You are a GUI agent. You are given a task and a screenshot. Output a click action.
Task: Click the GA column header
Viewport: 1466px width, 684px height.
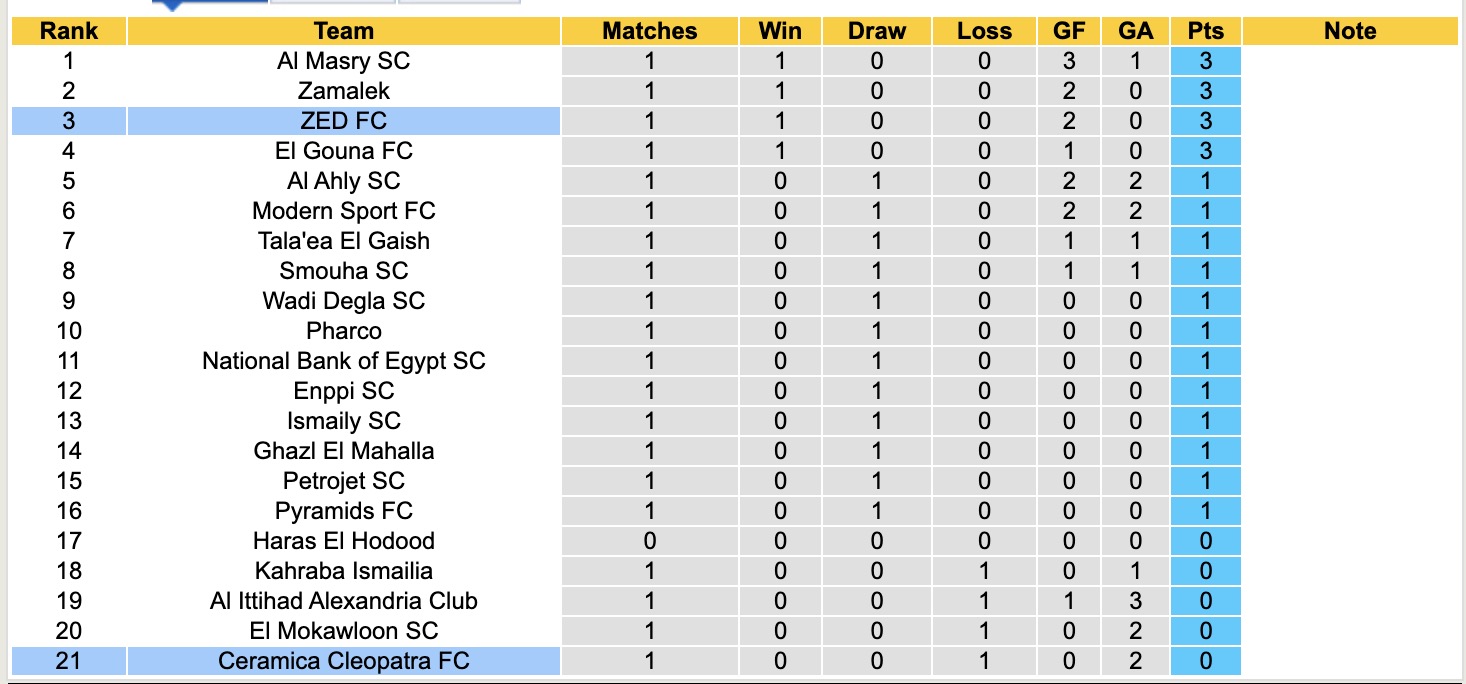(x=1135, y=31)
